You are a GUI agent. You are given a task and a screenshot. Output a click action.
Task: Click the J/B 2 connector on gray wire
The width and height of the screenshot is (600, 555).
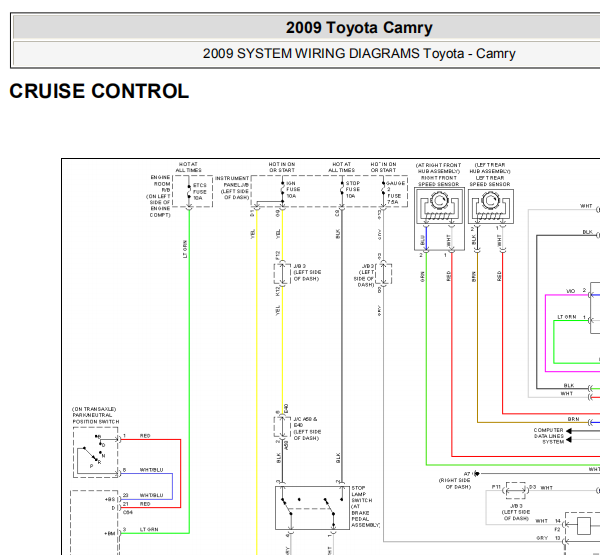383,273
